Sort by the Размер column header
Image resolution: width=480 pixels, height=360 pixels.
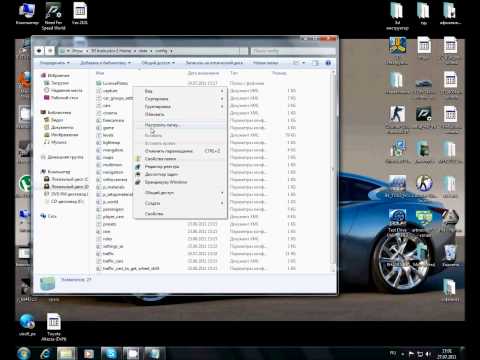coord(279,73)
